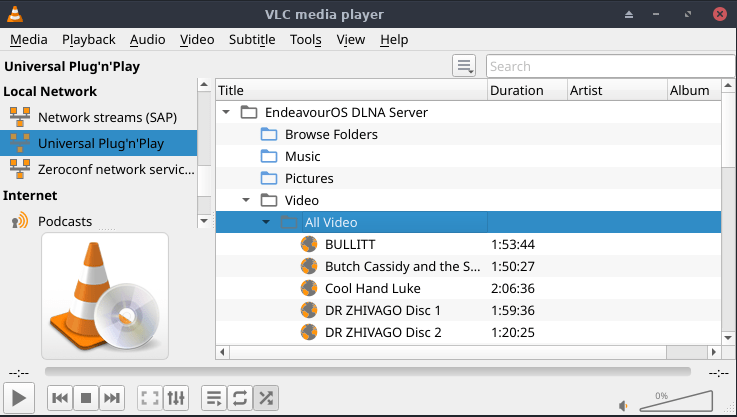Image resolution: width=737 pixels, height=417 pixels.
Task: Toggle random shuffle playback
Action: pyautogui.click(x=266, y=398)
